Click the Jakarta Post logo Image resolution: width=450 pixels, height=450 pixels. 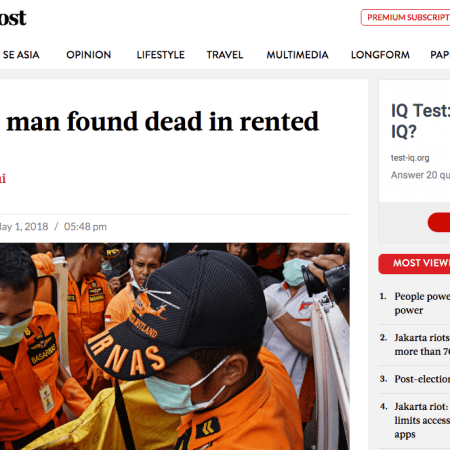click(x=13, y=18)
